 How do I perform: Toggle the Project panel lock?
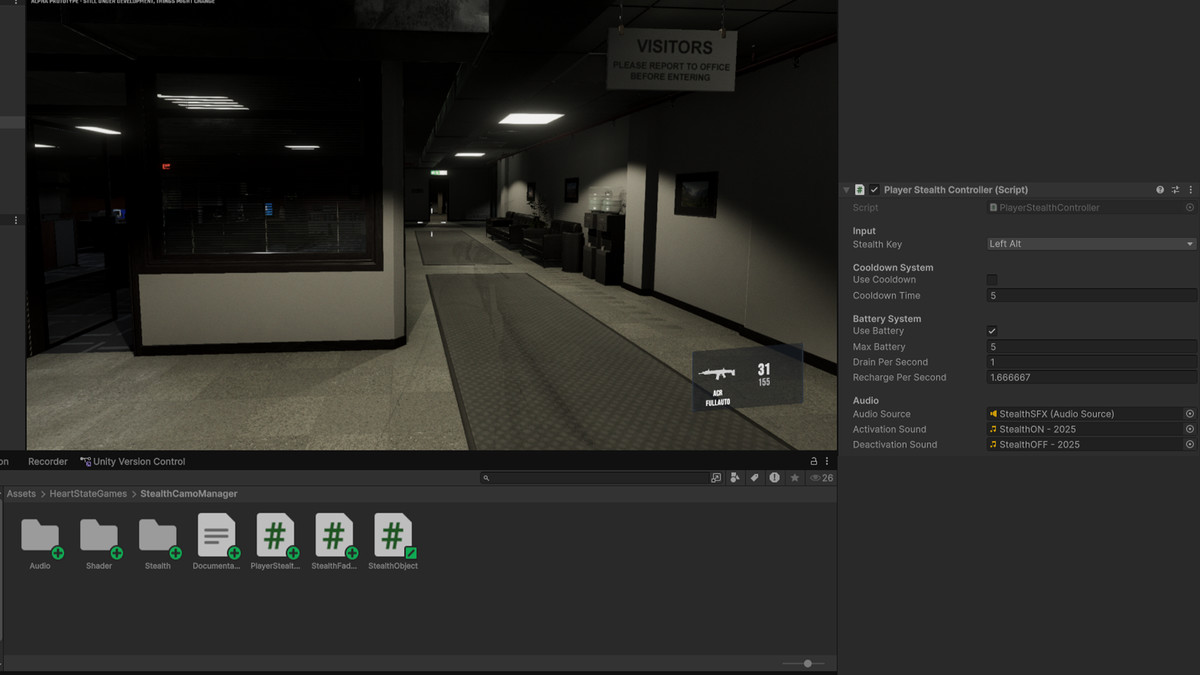[x=814, y=462]
